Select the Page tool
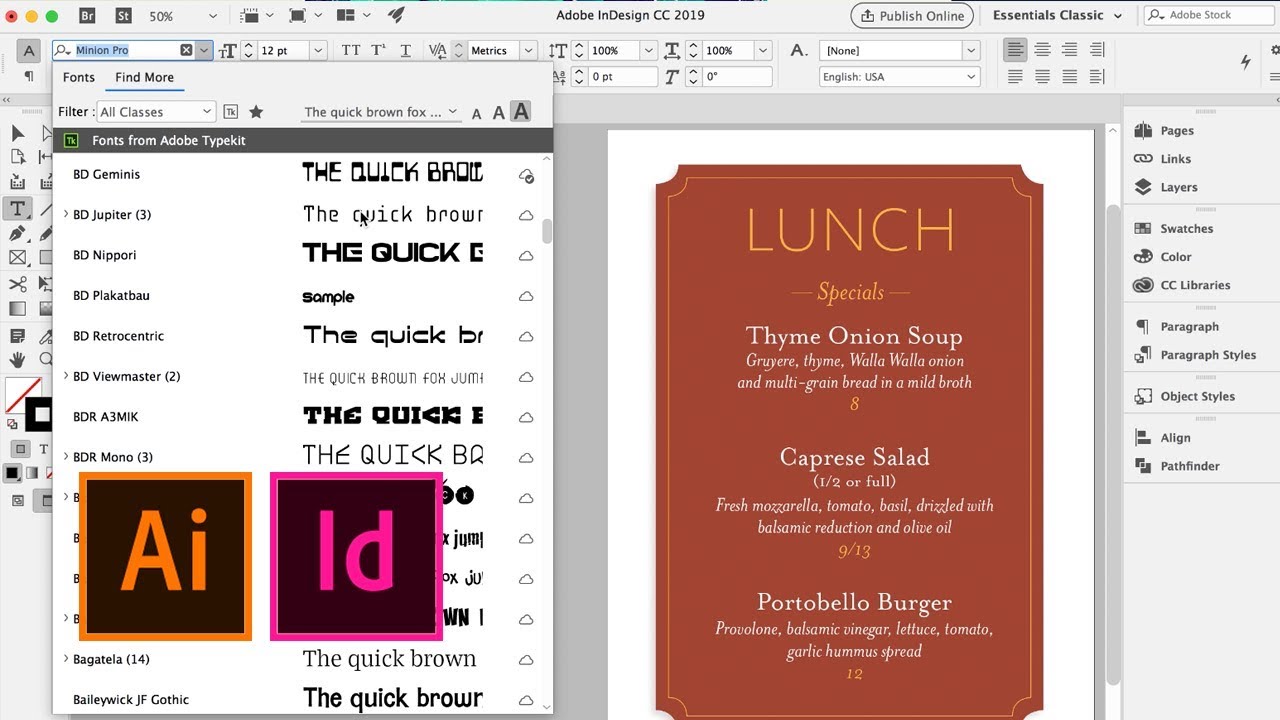Viewport: 1280px width, 720px height. click(x=17, y=157)
